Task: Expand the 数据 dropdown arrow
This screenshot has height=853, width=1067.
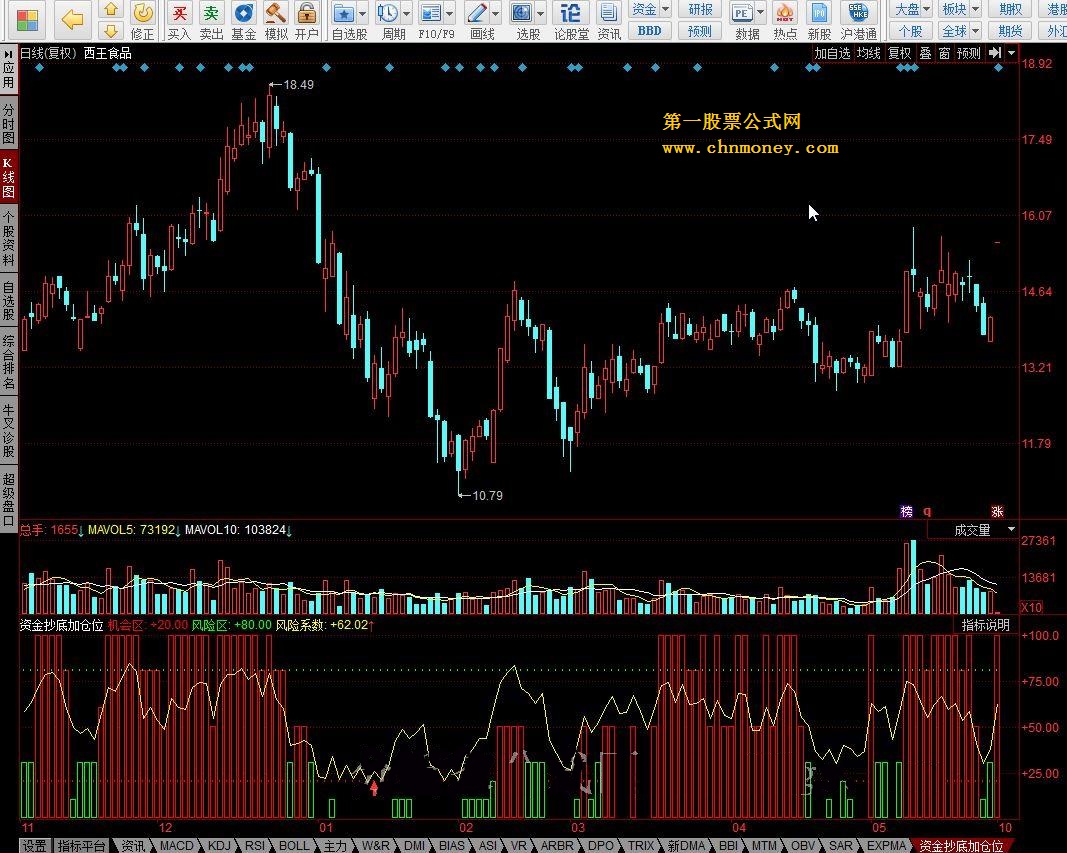Action: click(761, 13)
